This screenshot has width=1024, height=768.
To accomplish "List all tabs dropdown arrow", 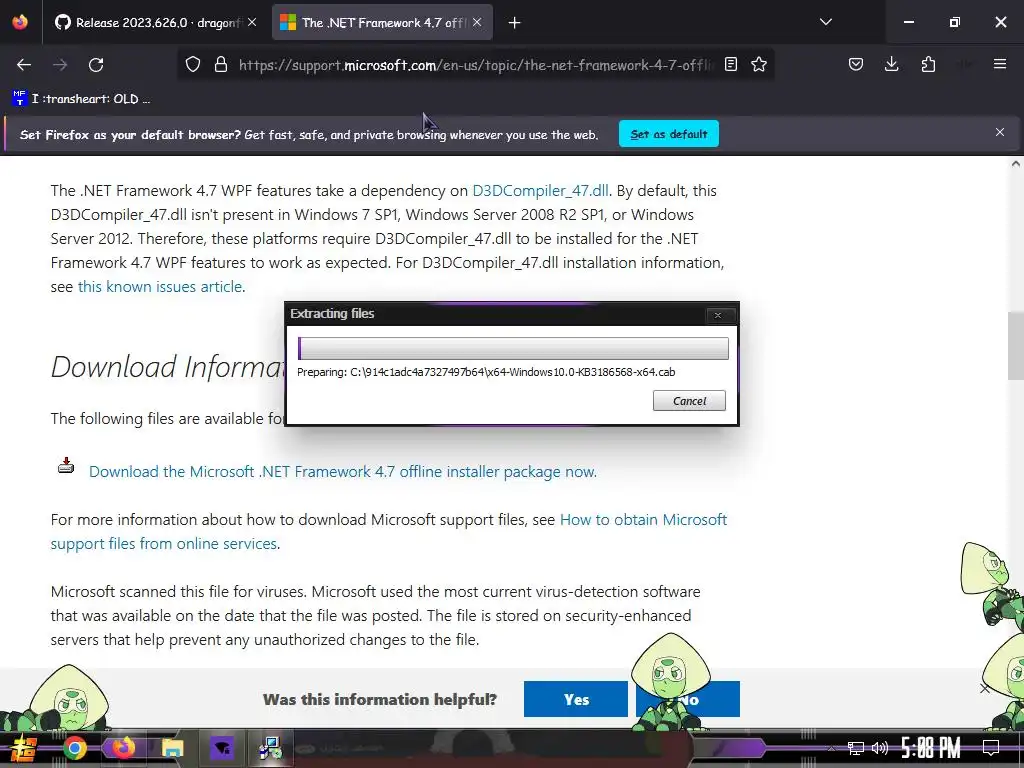I will click(825, 22).
